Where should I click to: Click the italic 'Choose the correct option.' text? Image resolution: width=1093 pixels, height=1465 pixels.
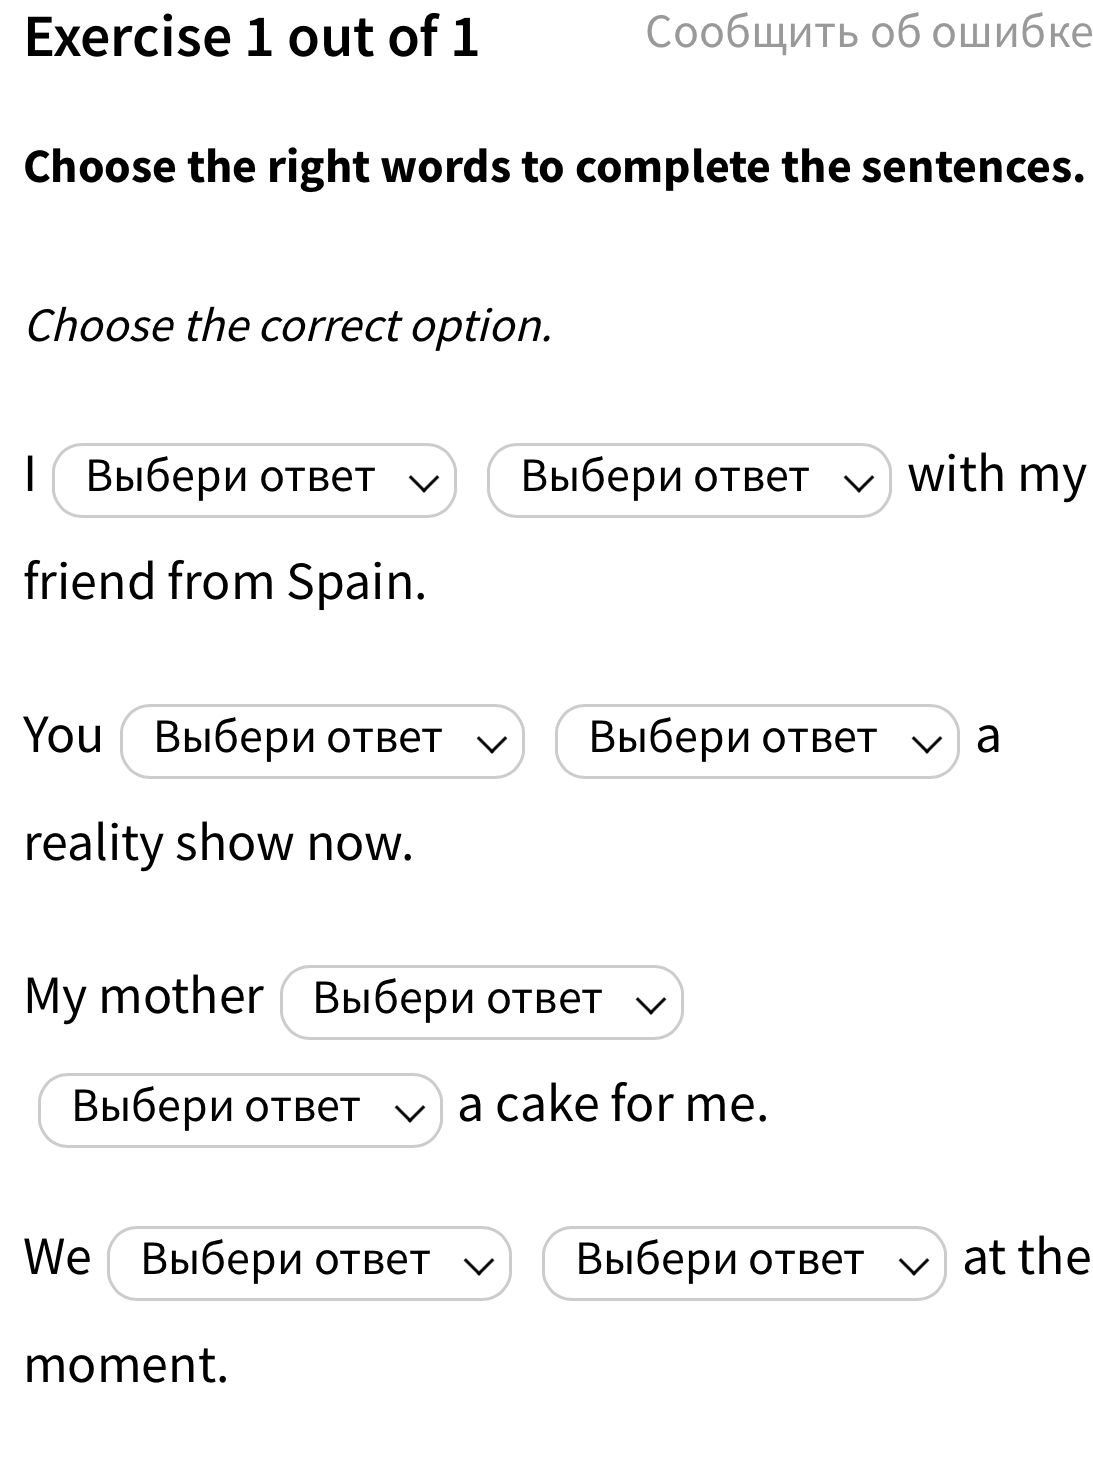tap(288, 326)
